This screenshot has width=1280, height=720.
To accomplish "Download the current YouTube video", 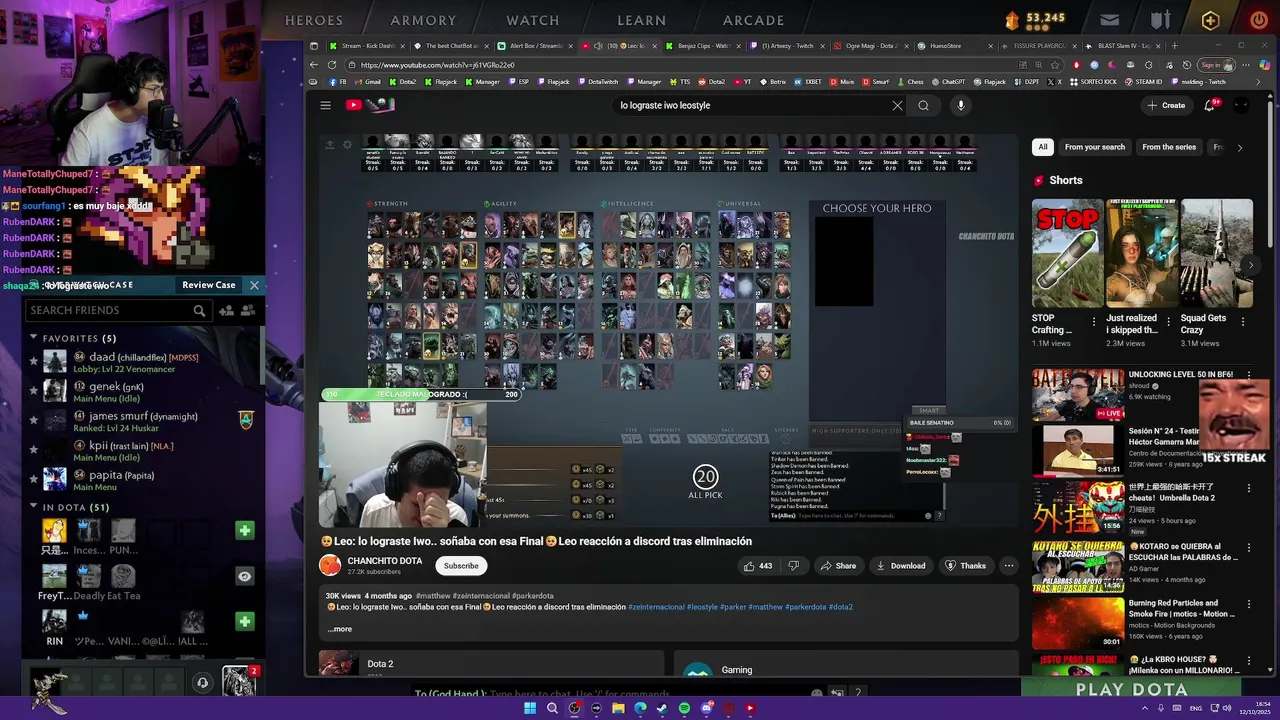I will (x=900, y=566).
